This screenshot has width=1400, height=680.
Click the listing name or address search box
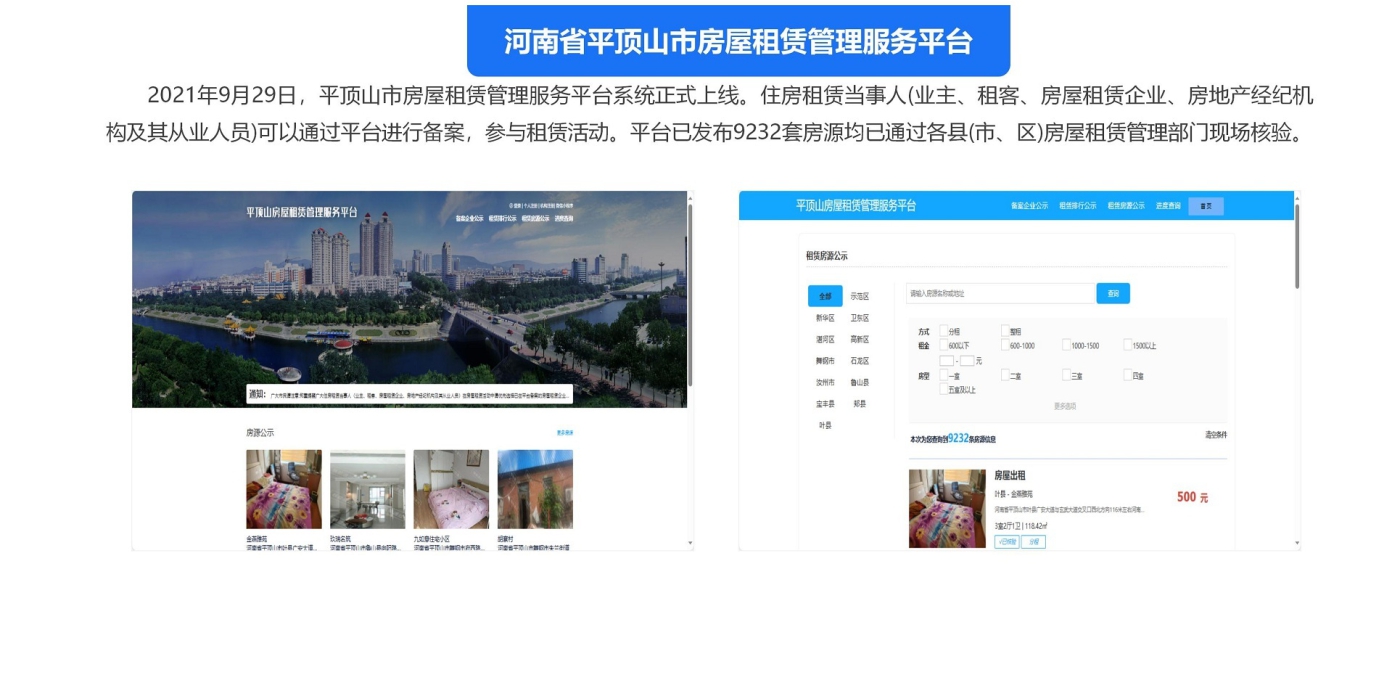(1000, 294)
